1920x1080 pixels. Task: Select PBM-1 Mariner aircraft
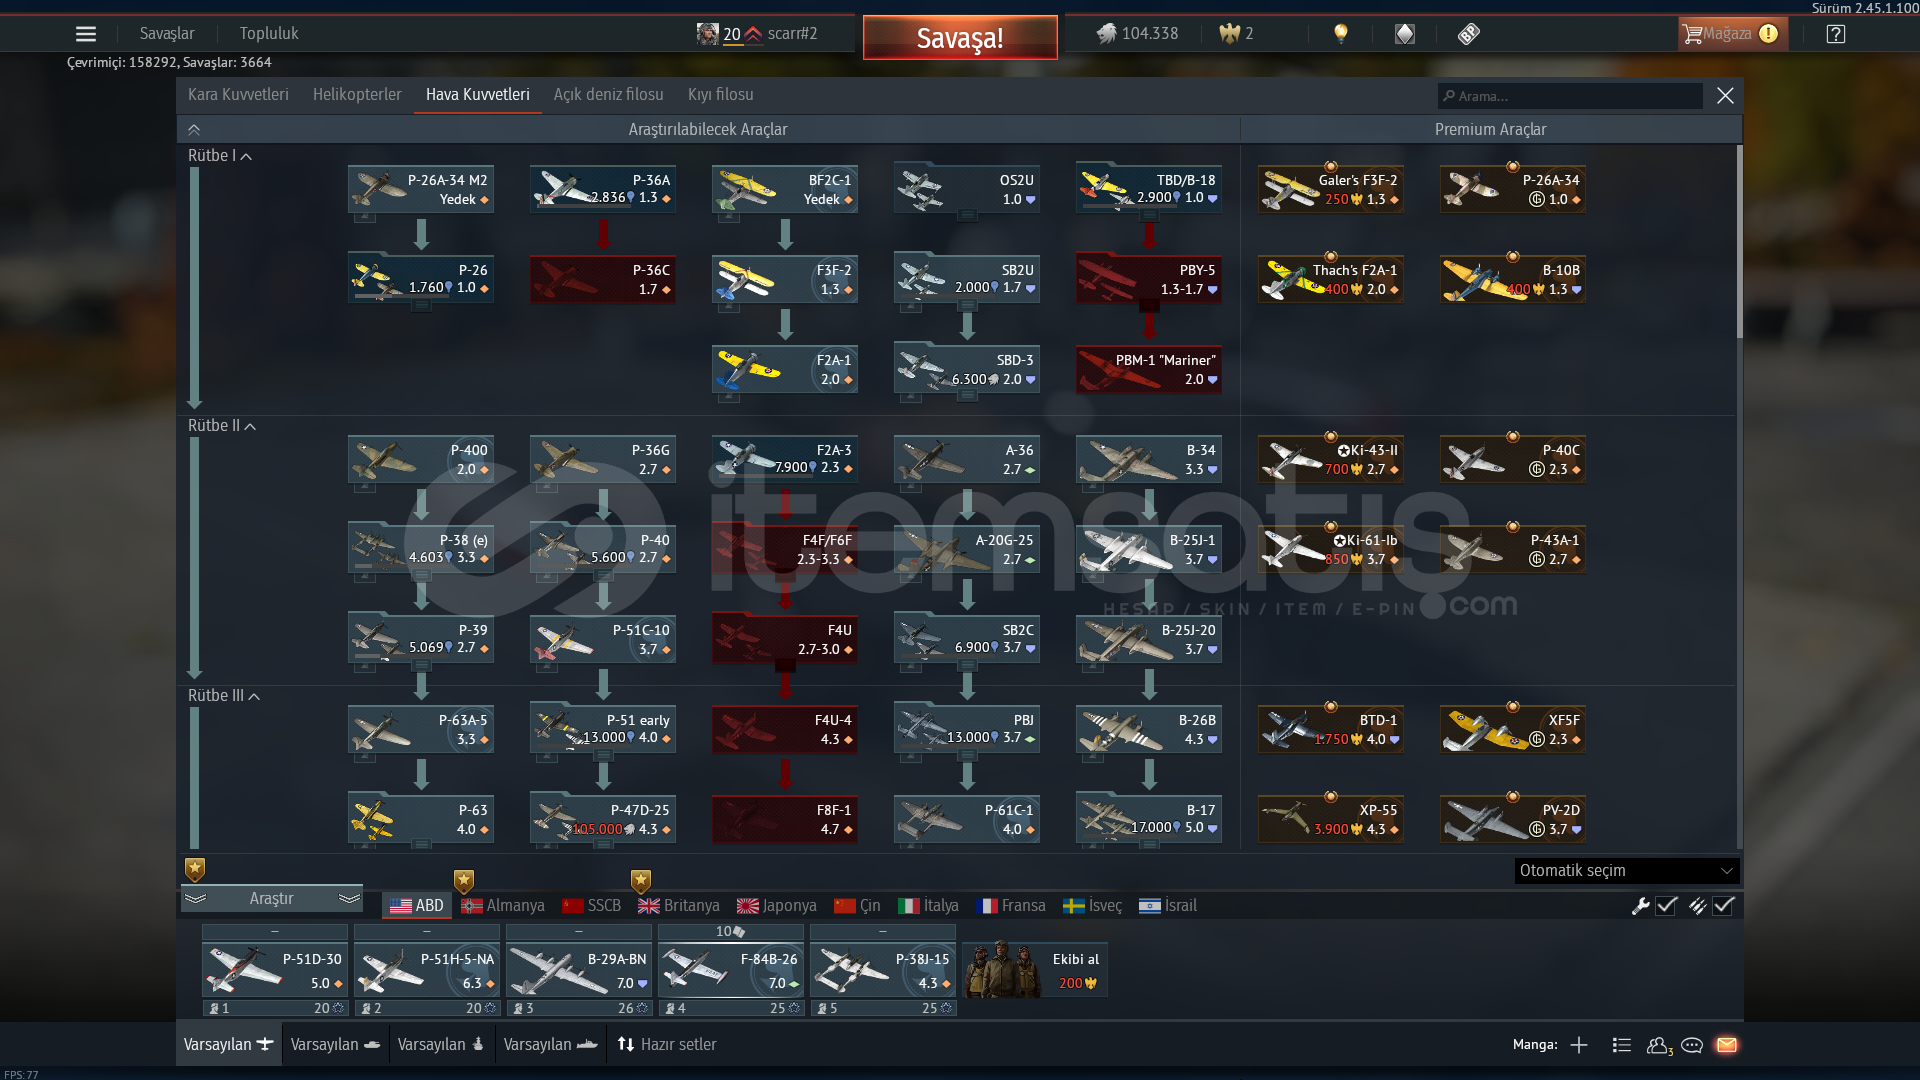(1149, 369)
